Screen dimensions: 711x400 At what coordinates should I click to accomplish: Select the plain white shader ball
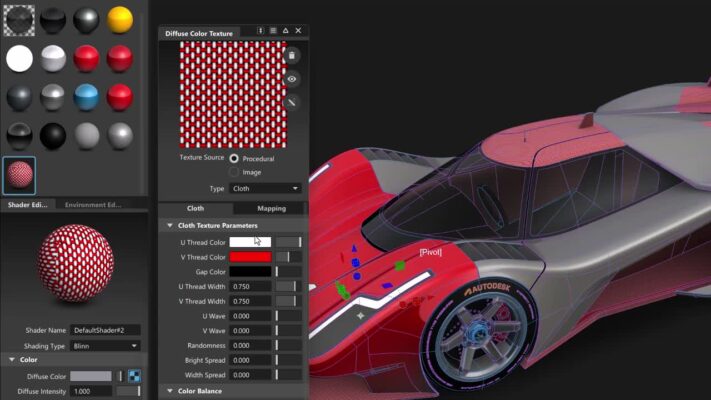19,59
